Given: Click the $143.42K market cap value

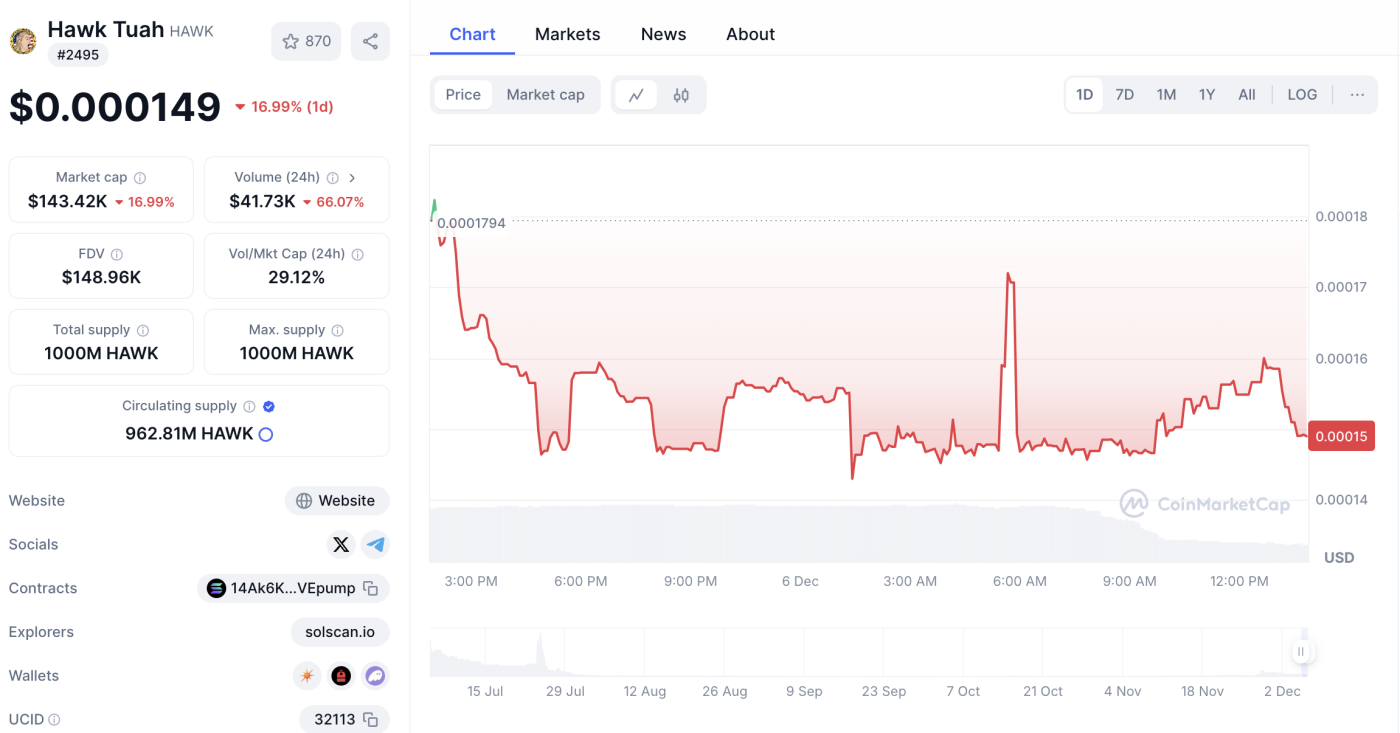Looking at the screenshot, I should point(68,202).
